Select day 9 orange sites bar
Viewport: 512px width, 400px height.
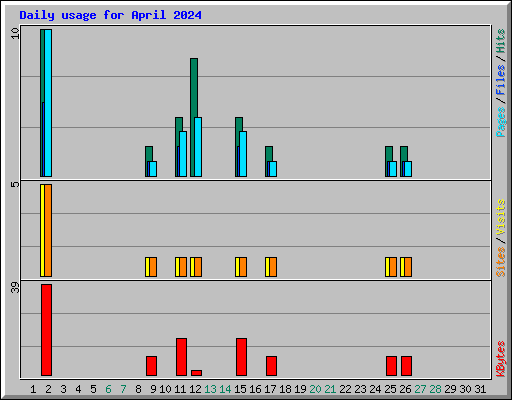pos(153,267)
